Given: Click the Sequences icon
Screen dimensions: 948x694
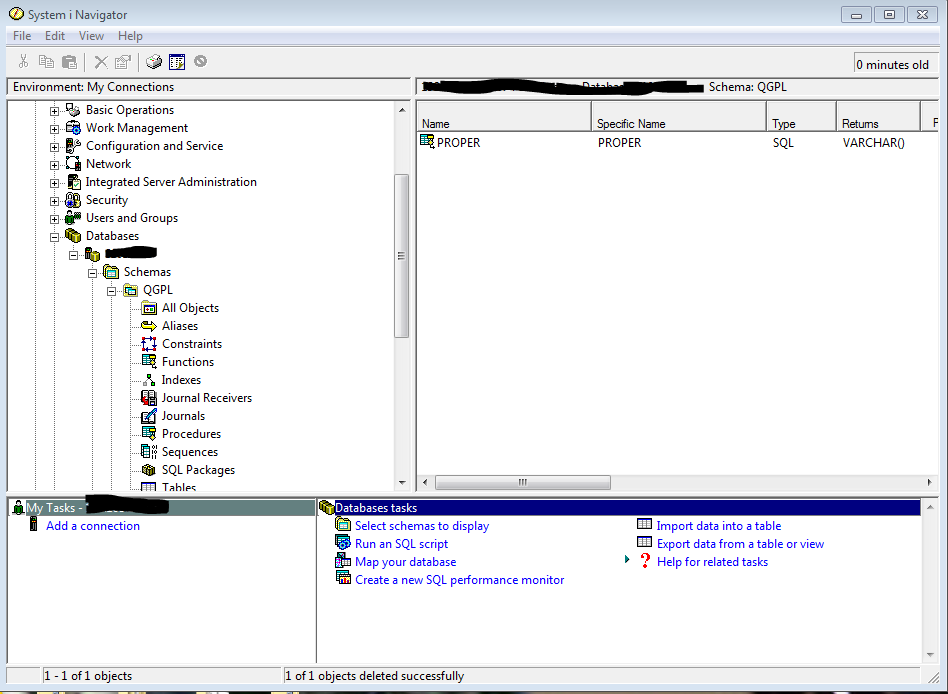Looking at the screenshot, I should click(x=149, y=452).
